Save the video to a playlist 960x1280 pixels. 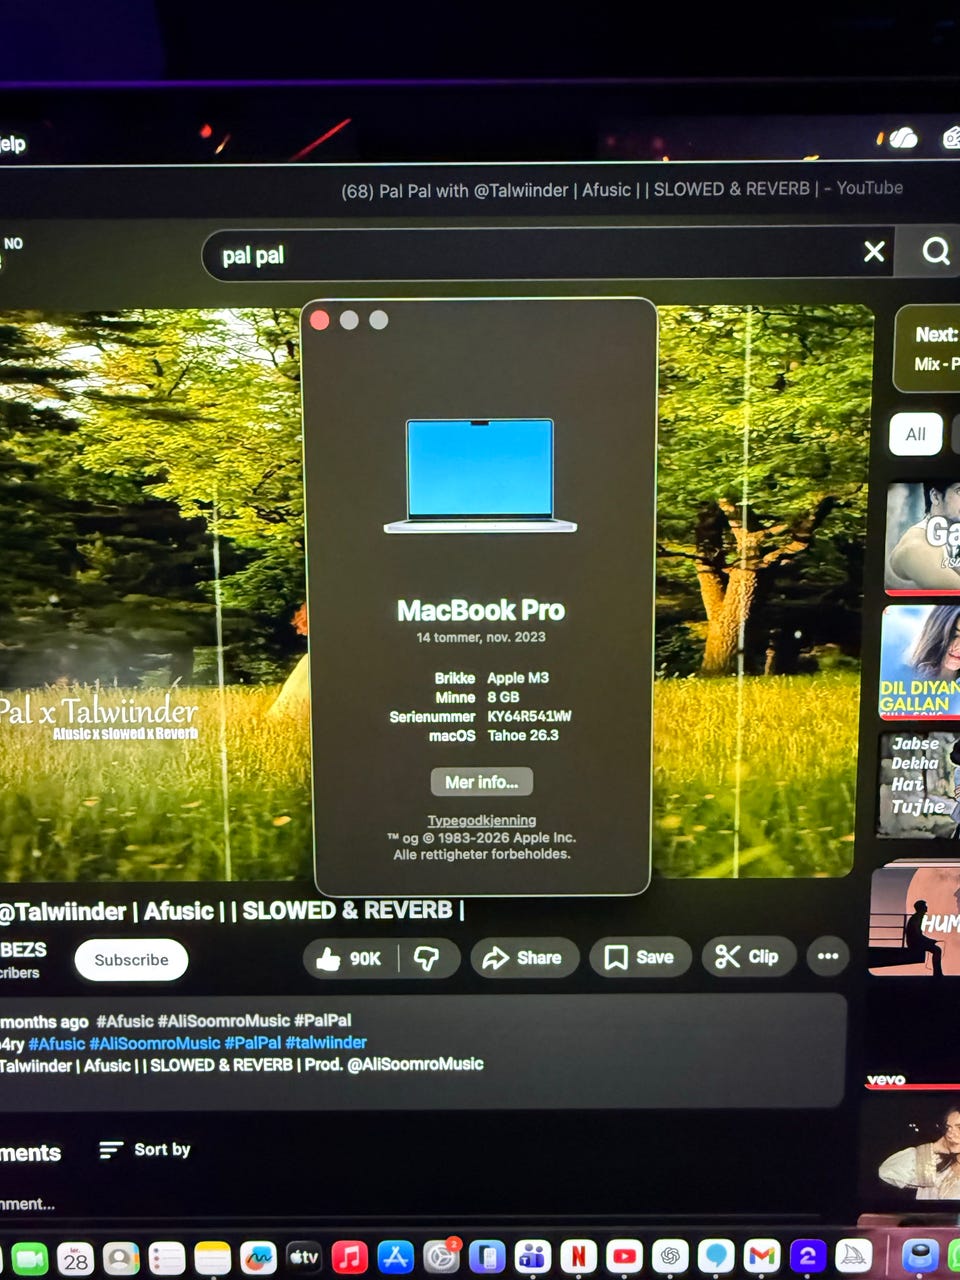coord(640,957)
